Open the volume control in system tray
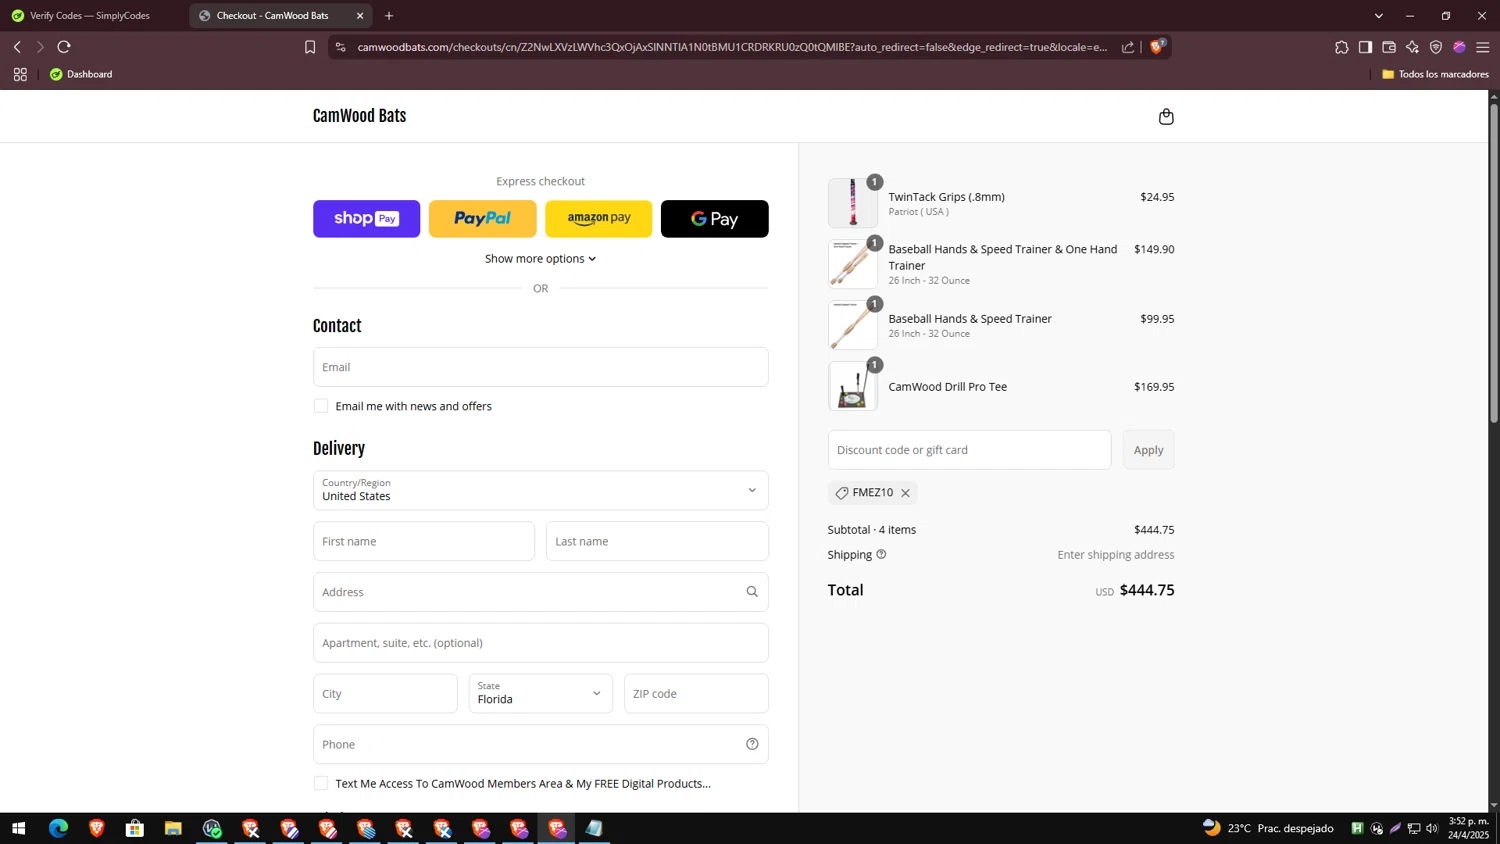The image size is (1500, 844). click(1432, 828)
